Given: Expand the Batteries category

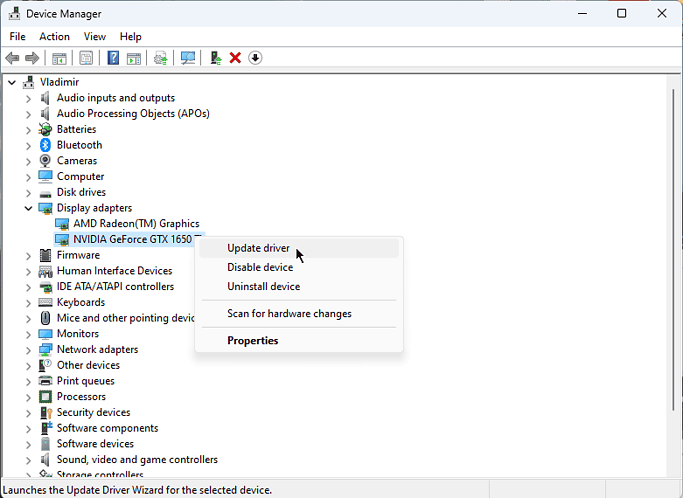Looking at the screenshot, I should pos(27,130).
